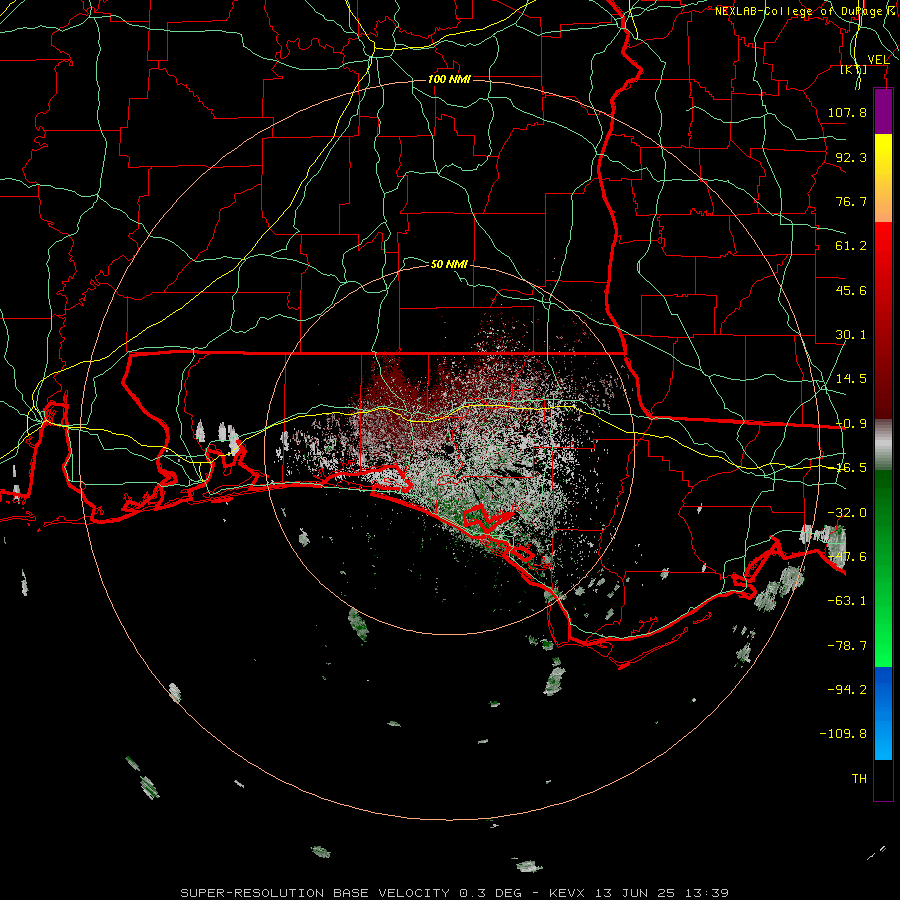This screenshot has height=900, width=900.
Task: Click the 92.3 velocity scale value
Action: tap(851, 157)
